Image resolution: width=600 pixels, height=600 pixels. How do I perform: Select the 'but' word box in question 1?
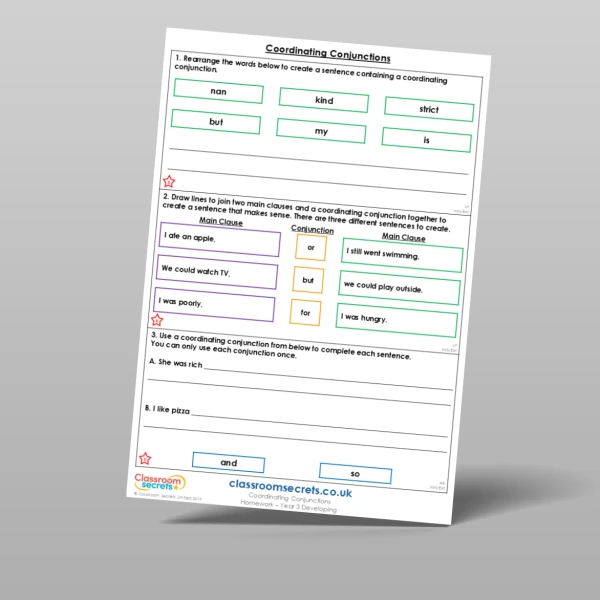[x=216, y=122]
